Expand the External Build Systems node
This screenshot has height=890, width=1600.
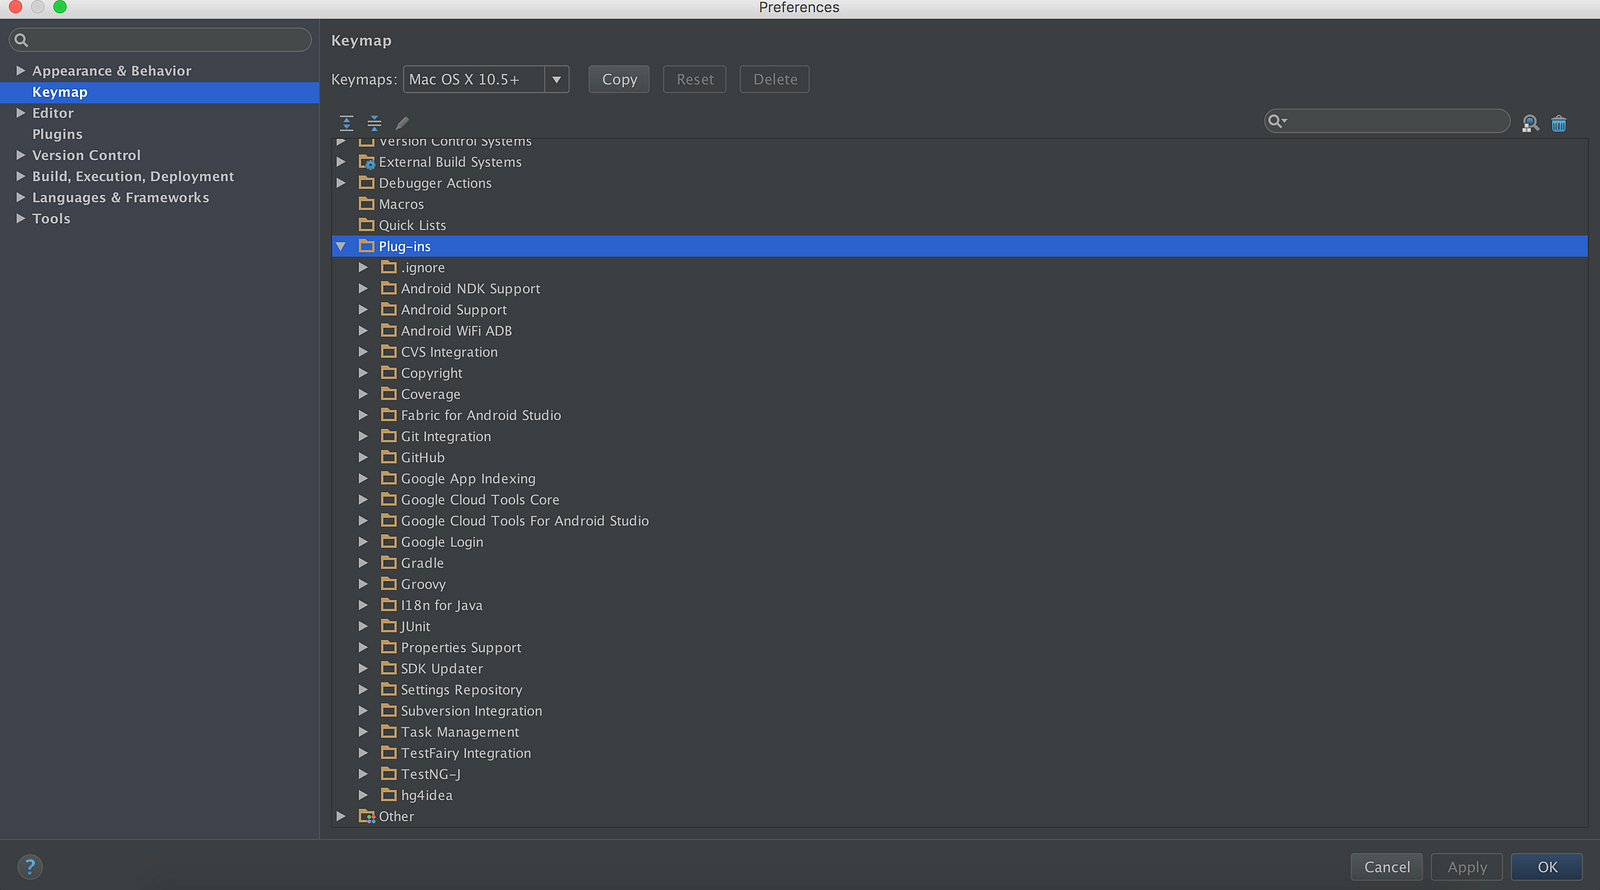pyautogui.click(x=341, y=162)
